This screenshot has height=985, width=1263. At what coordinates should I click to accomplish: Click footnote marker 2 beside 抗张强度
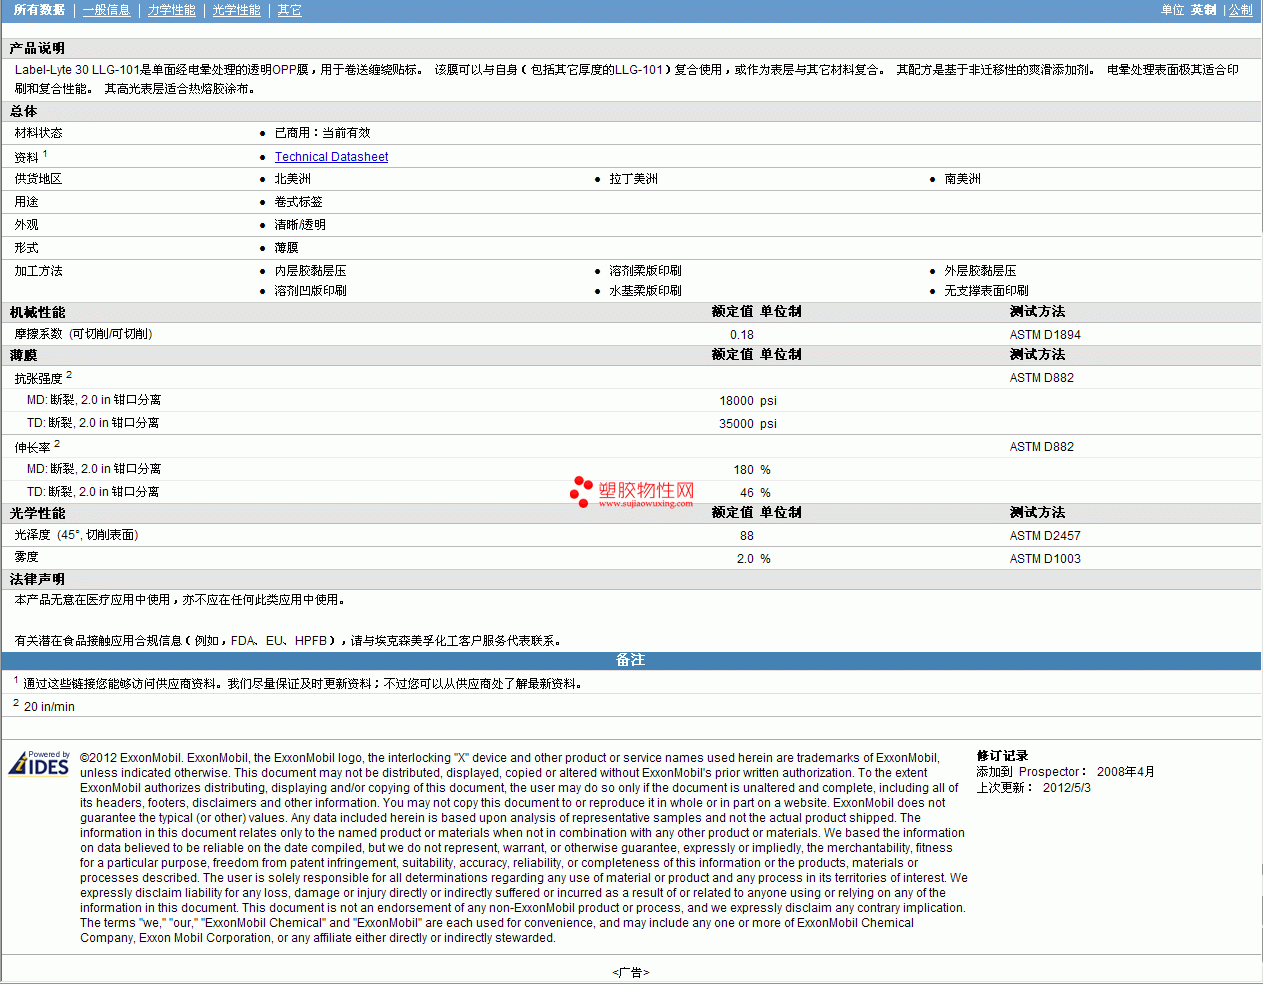point(69,375)
